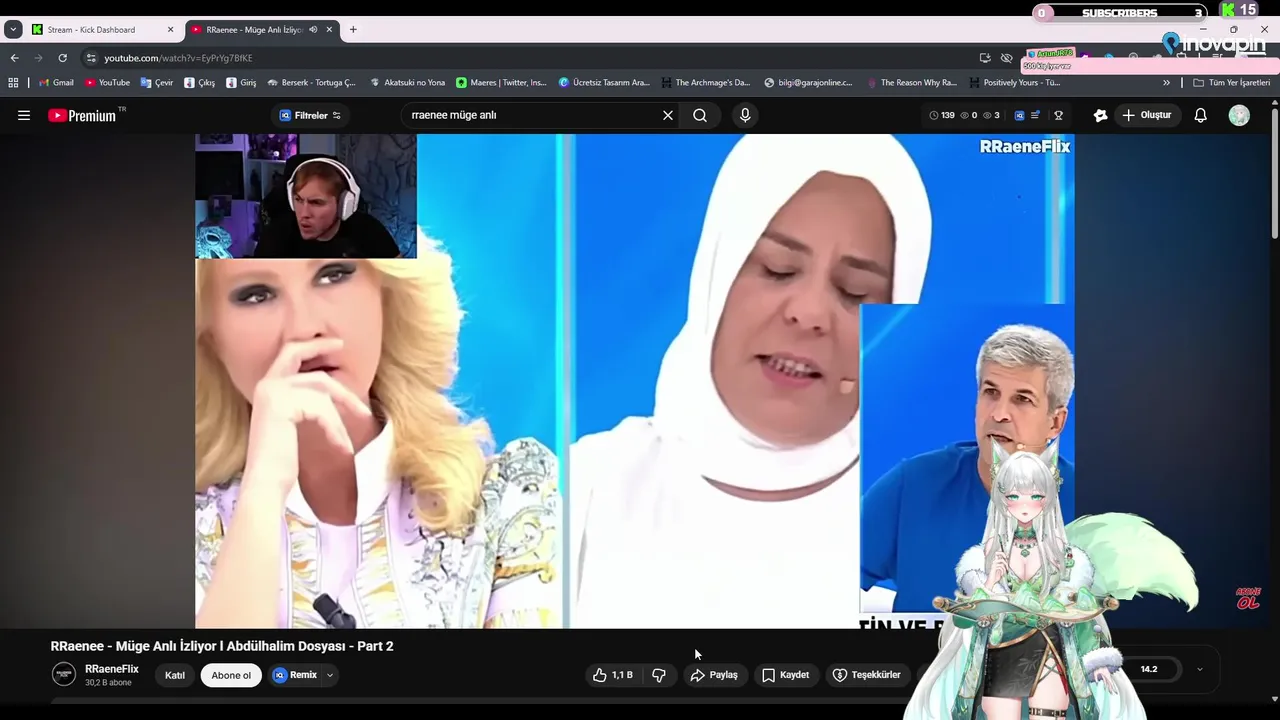The height and width of the screenshot is (720, 1280).
Task: Click the 30,2 B abone subscriber count
Action: pos(108,683)
